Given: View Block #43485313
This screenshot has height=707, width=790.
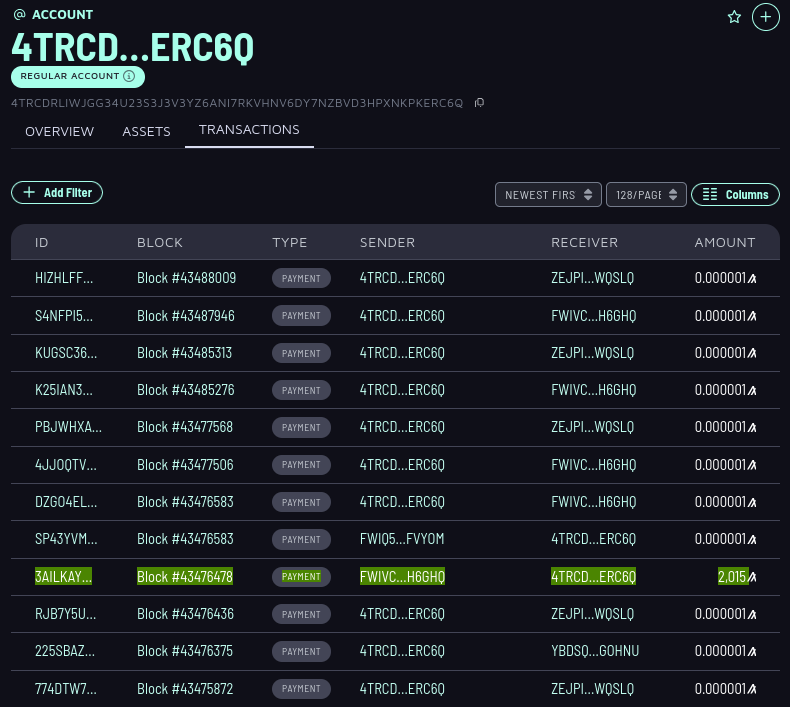Looking at the screenshot, I should click(184, 353).
